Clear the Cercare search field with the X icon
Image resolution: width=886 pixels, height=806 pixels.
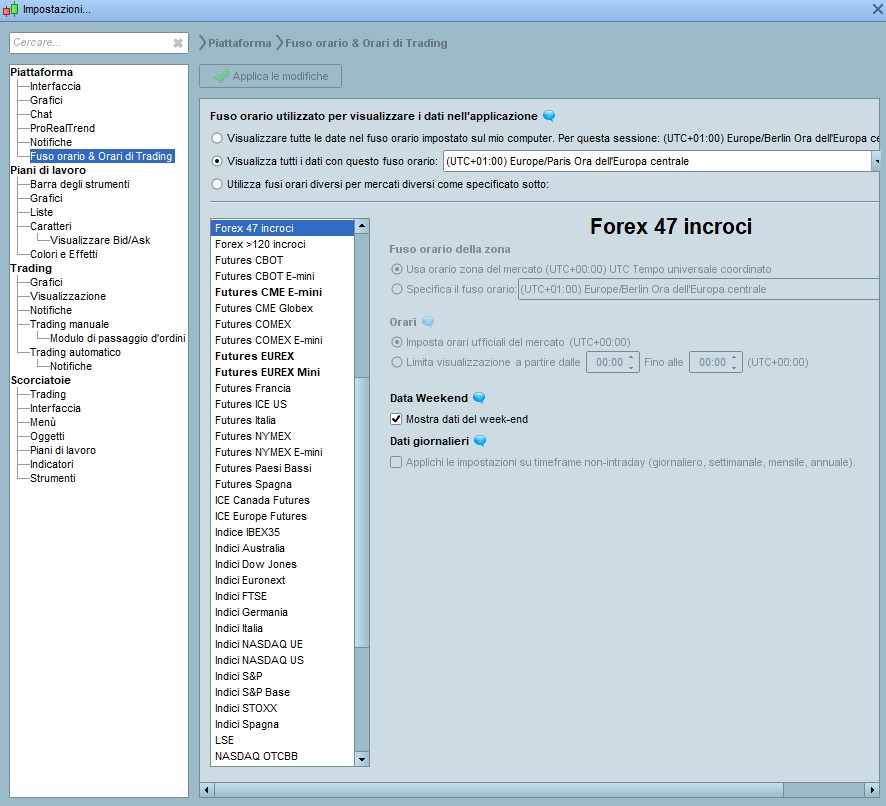[177, 43]
